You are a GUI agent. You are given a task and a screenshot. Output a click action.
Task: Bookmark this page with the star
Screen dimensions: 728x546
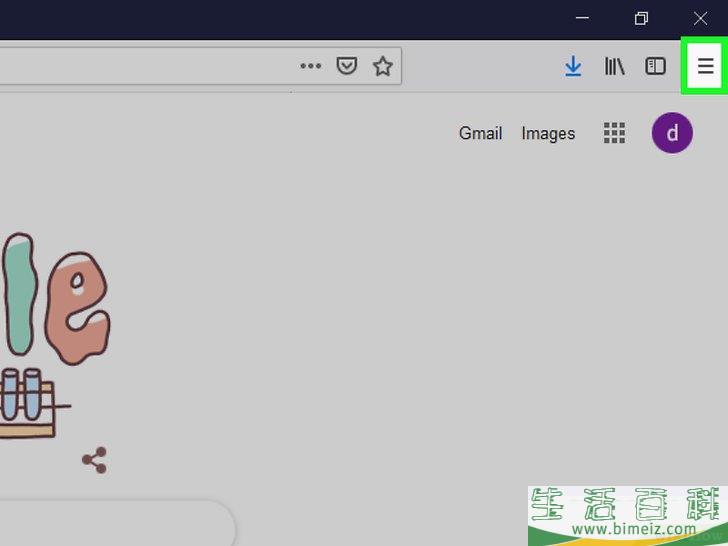pos(383,66)
